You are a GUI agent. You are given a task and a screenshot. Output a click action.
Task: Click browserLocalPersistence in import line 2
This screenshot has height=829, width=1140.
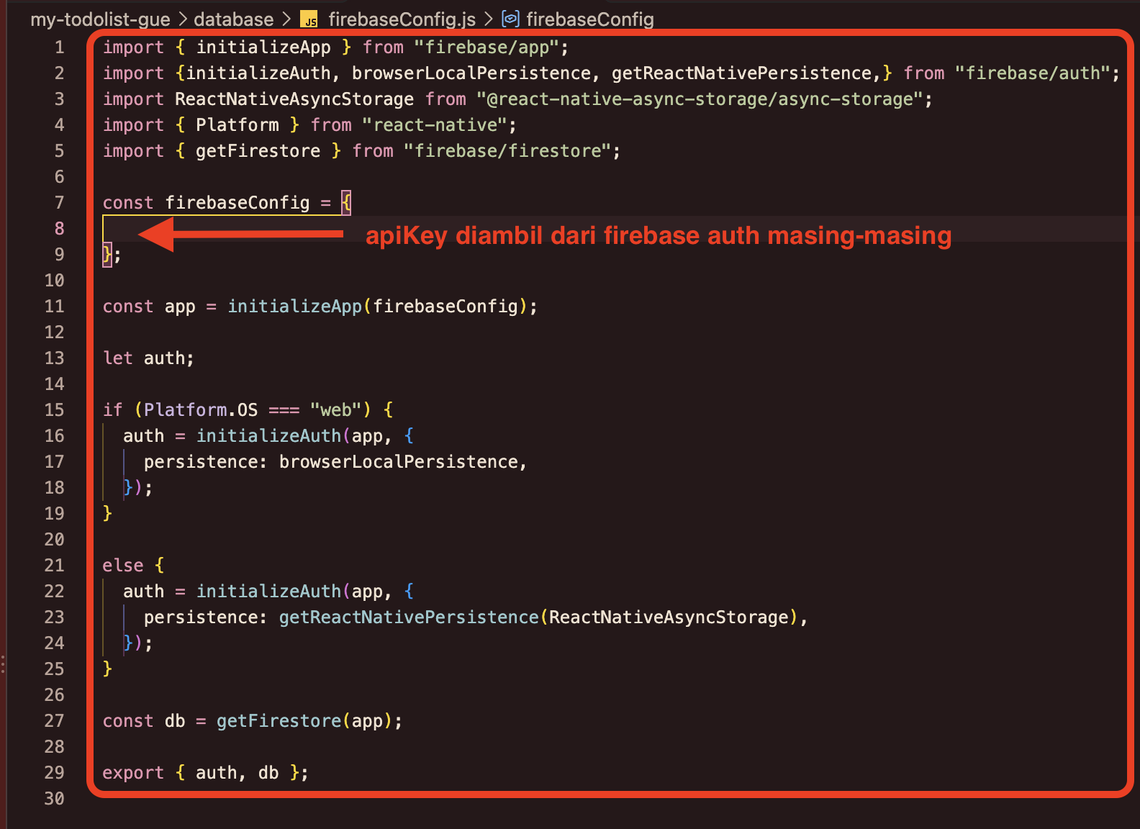pos(471,73)
